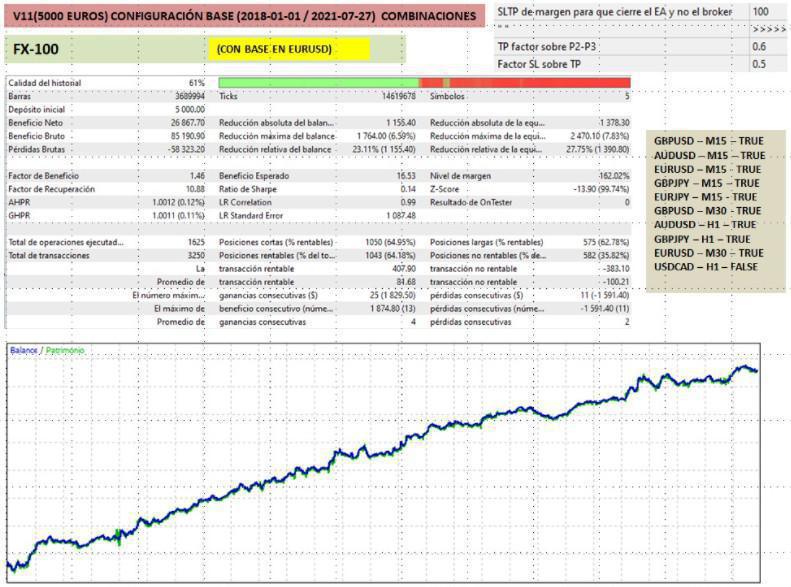Select the Z-Score value -13.90 (99.74%)

[x=601, y=189]
